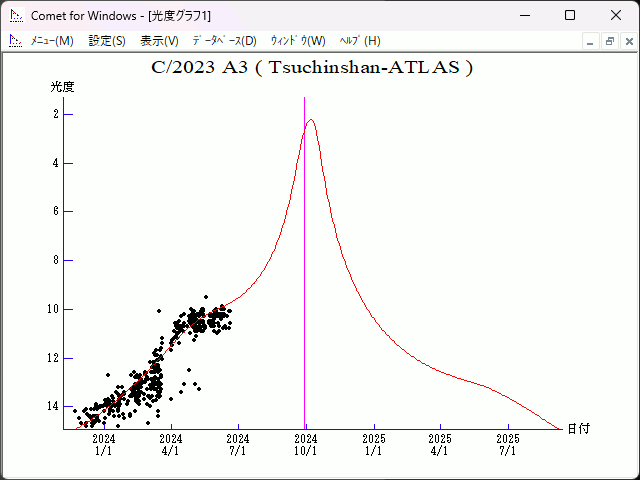Click the peak of the red light curve
Screen dimensions: 640x480
[x=311, y=120]
